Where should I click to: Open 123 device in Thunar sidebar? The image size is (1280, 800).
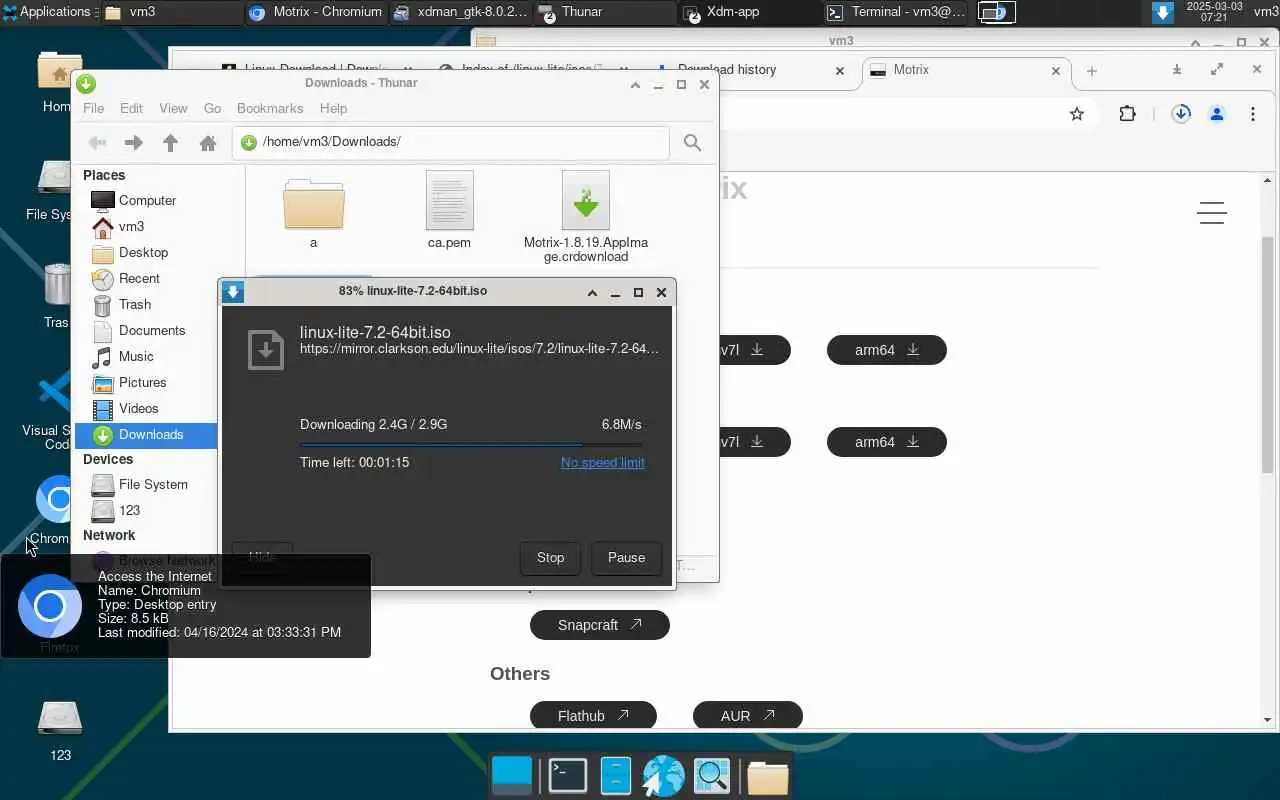coord(129,510)
